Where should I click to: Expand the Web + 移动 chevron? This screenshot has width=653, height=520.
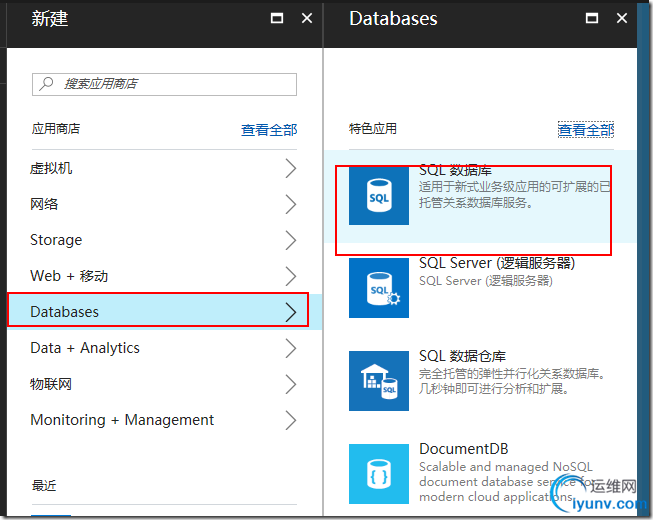click(x=291, y=276)
